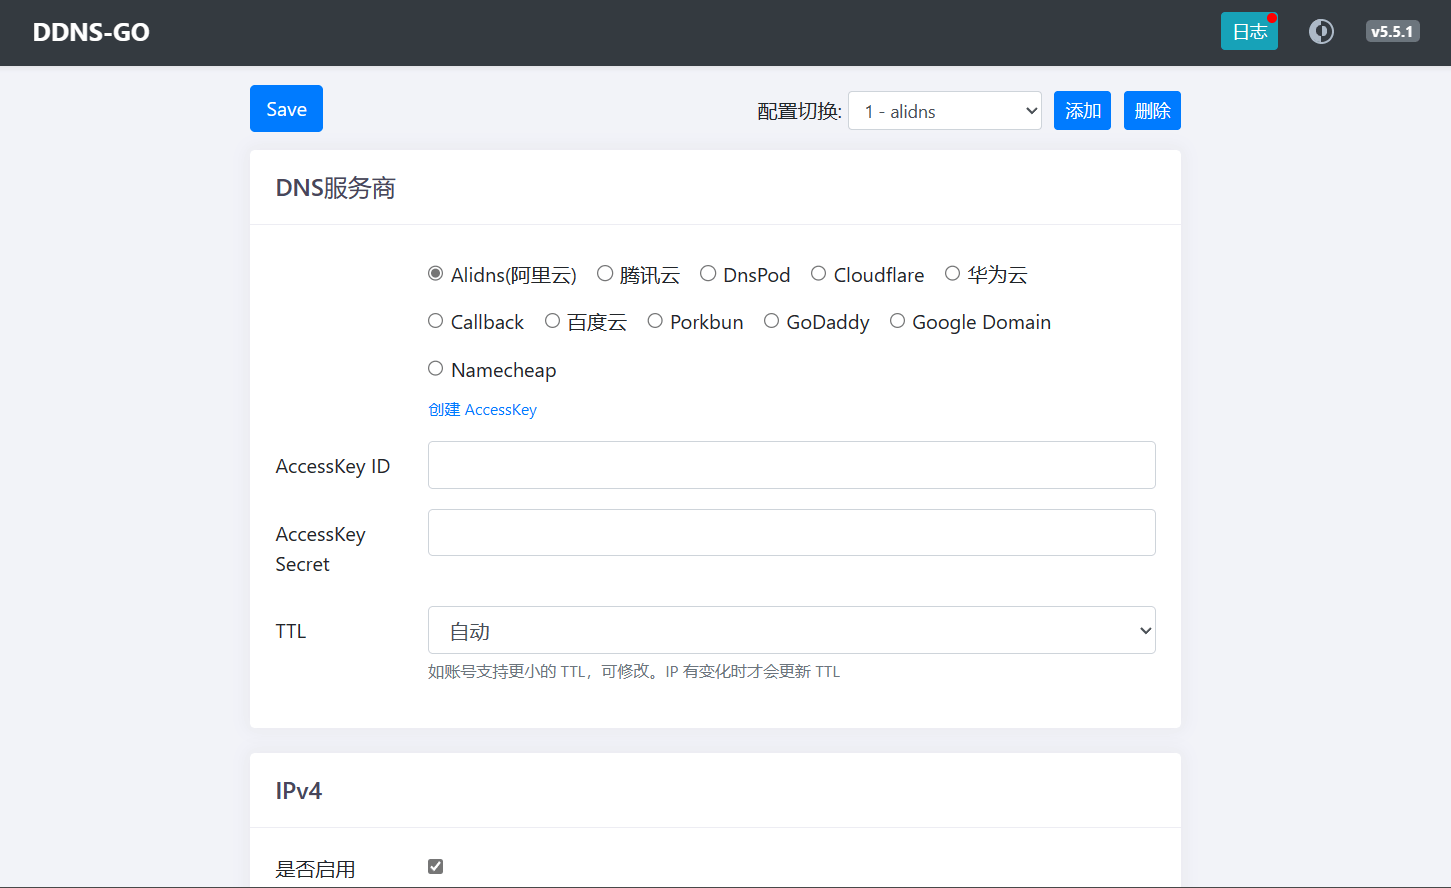Select the Namecheap radio button

click(x=436, y=369)
